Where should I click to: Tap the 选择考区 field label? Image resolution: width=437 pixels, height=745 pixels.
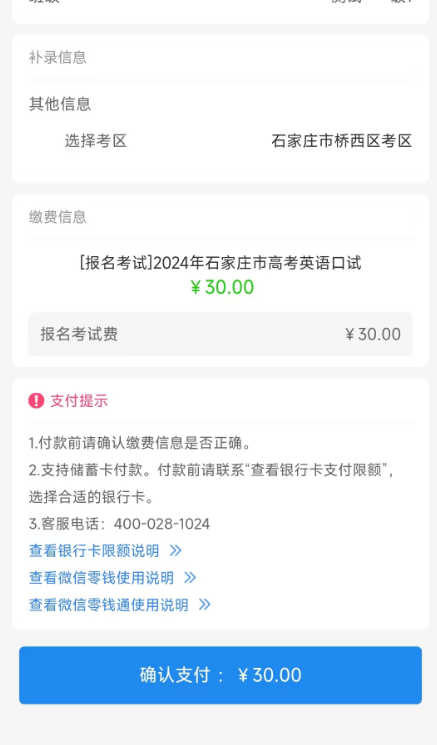point(96,141)
